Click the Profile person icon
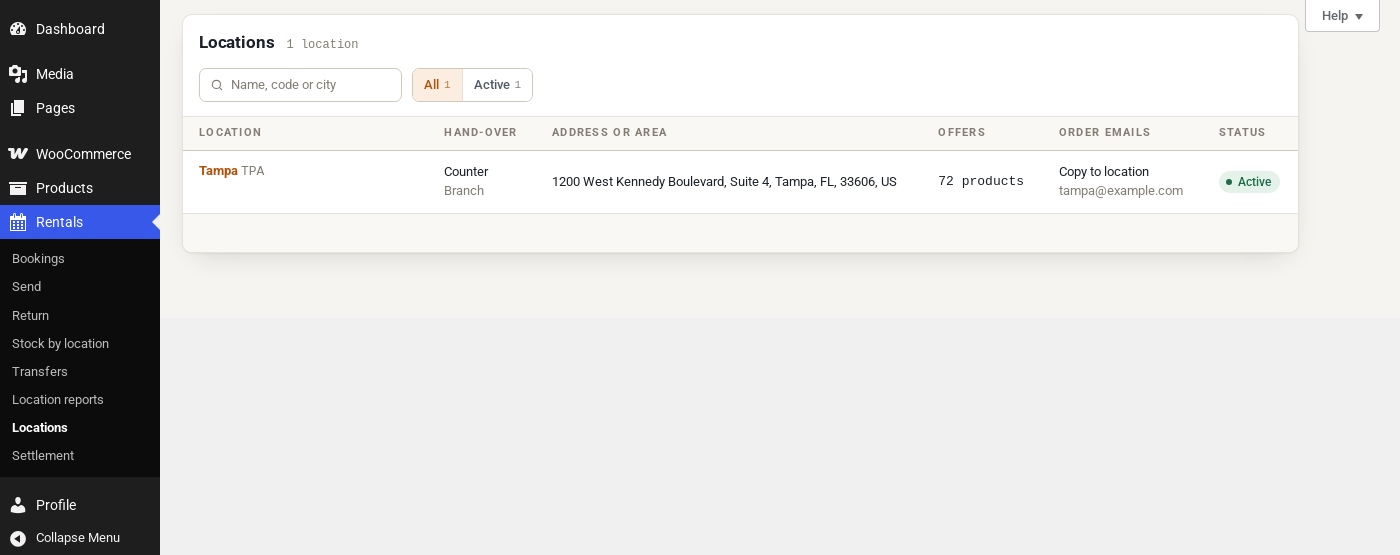The image size is (1400, 555). pyautogui.click(x=18, y=505)
